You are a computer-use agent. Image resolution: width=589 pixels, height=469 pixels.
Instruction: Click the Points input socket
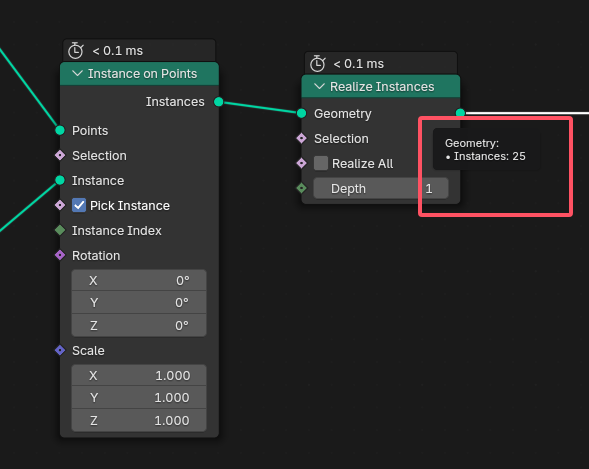tap(60, 130)
